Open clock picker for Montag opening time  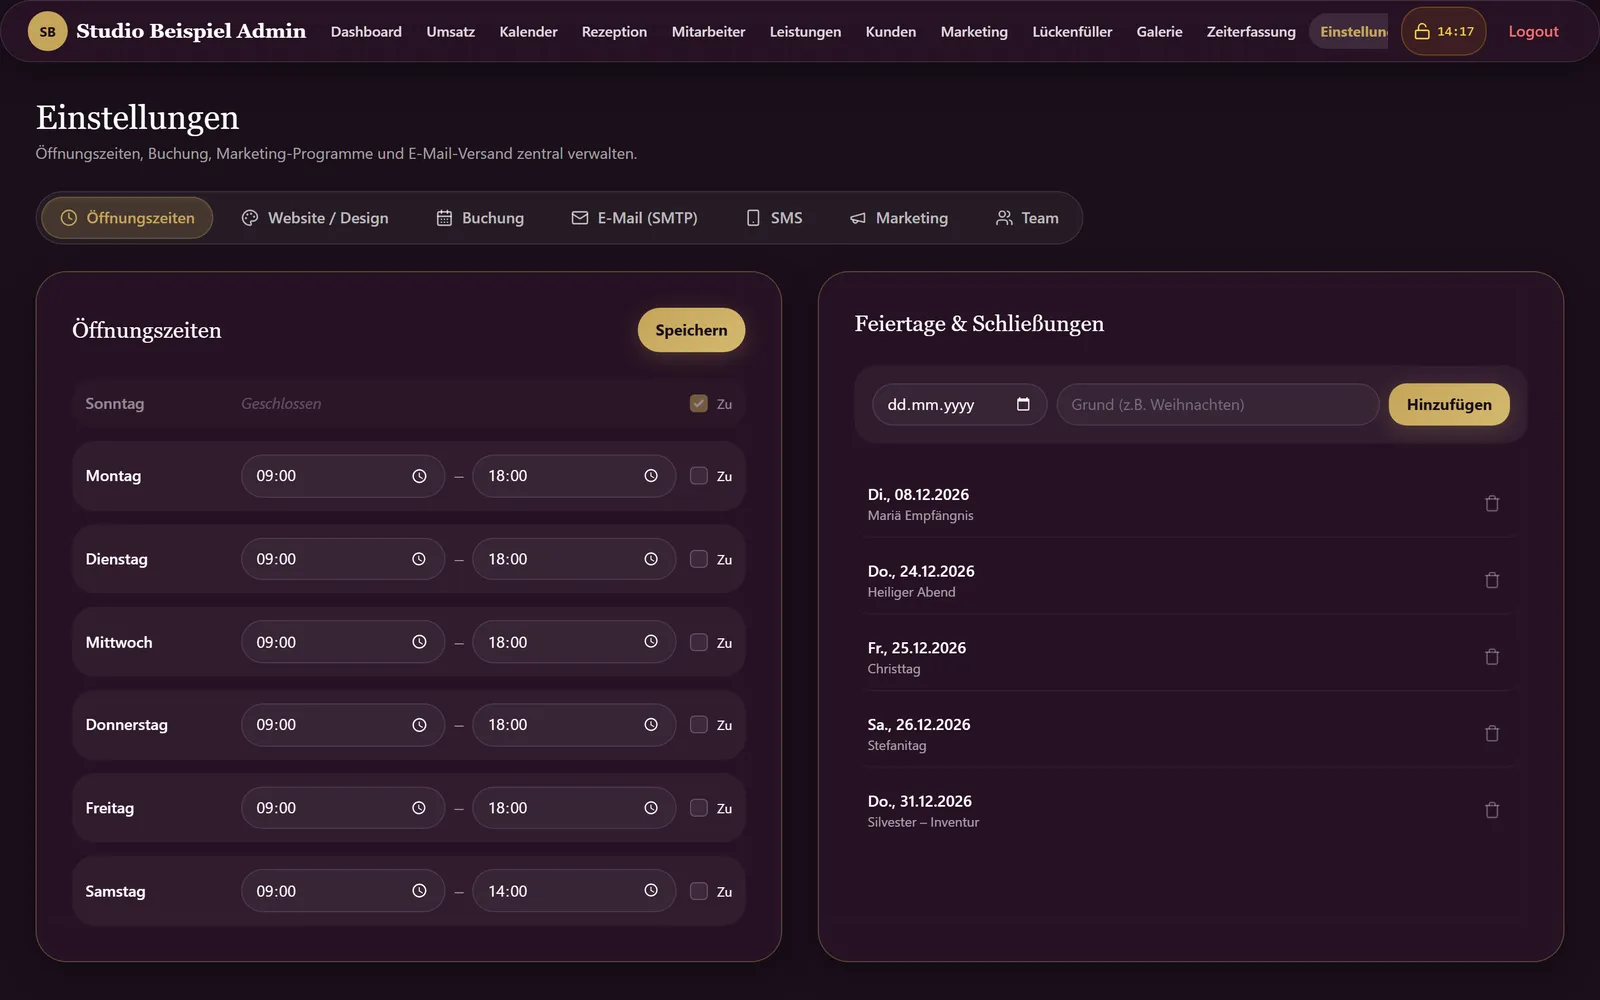419,476
